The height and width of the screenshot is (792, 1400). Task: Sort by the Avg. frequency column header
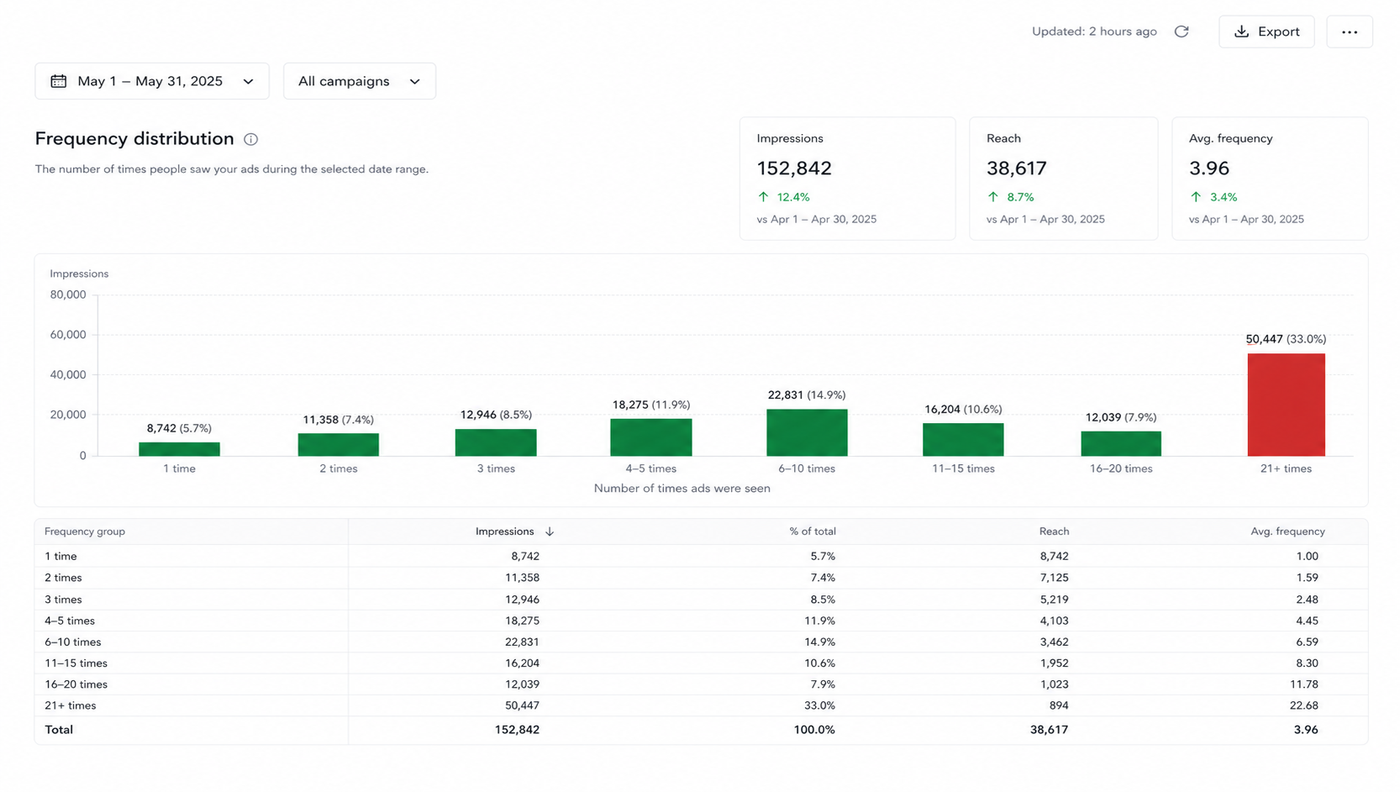tap(1288, 532)
